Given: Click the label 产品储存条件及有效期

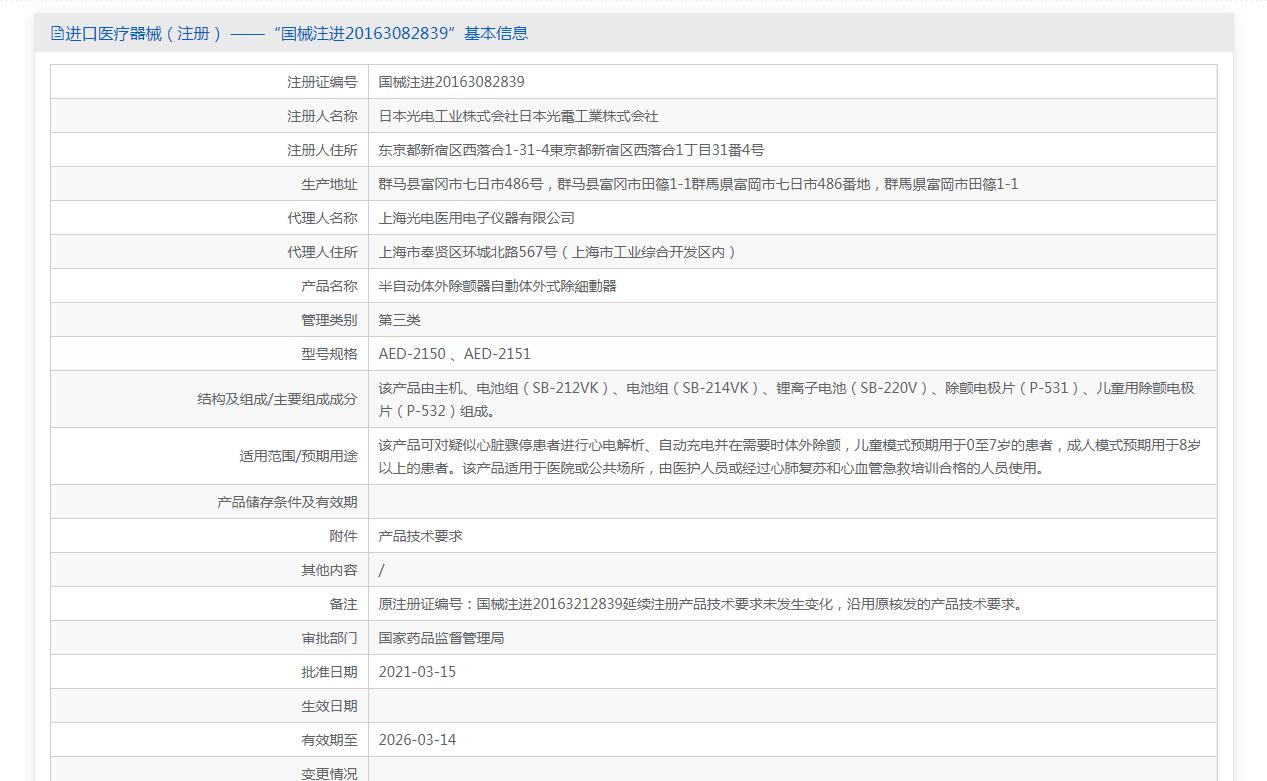Looking at the screenshot, I should coord(287,502).
